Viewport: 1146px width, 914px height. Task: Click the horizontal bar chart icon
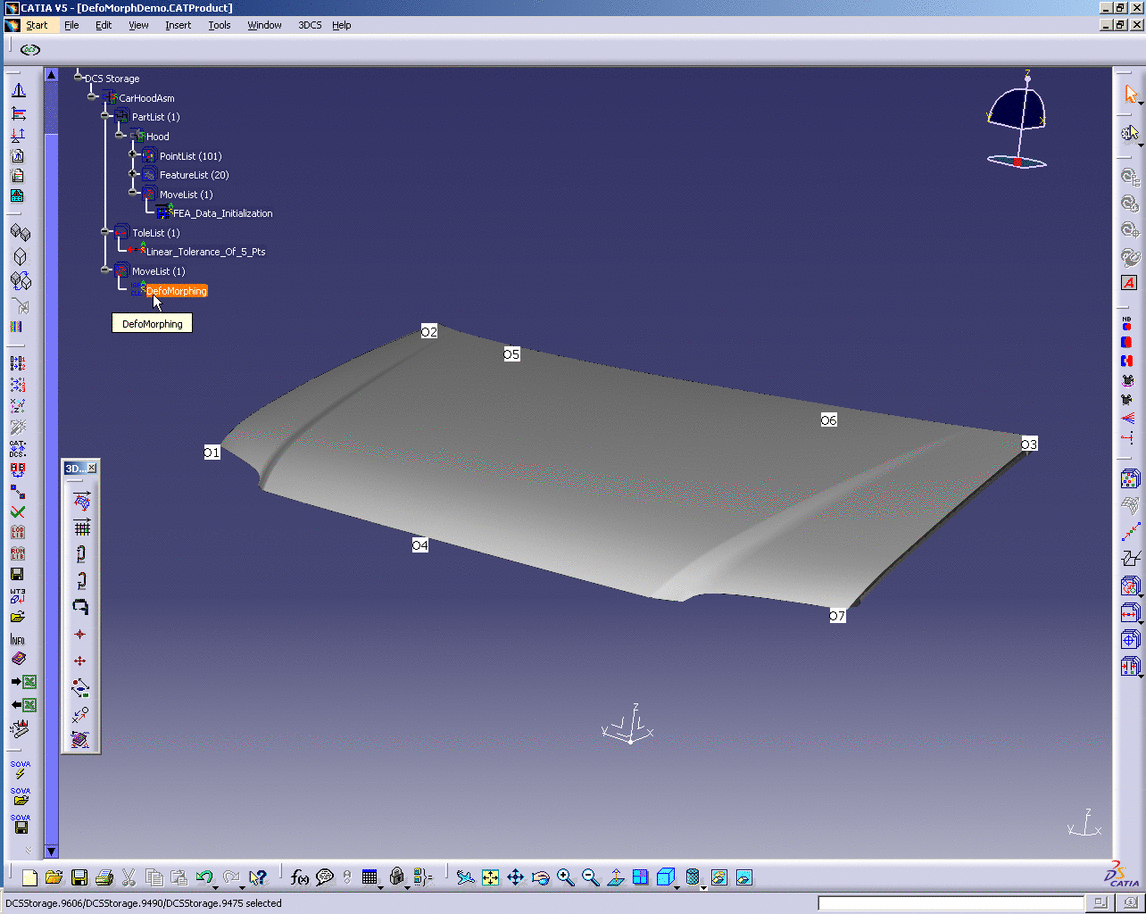point(18,114)
